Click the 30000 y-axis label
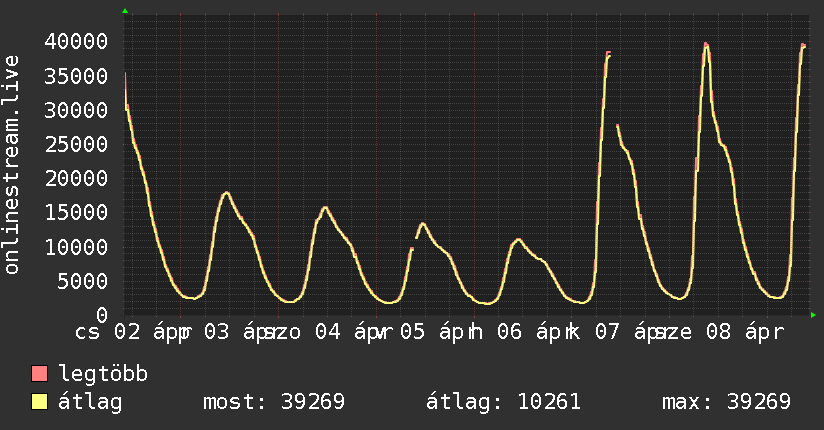The width and height of the screenshot is (824, 430). pyautogui.click(x=76, y=110)
